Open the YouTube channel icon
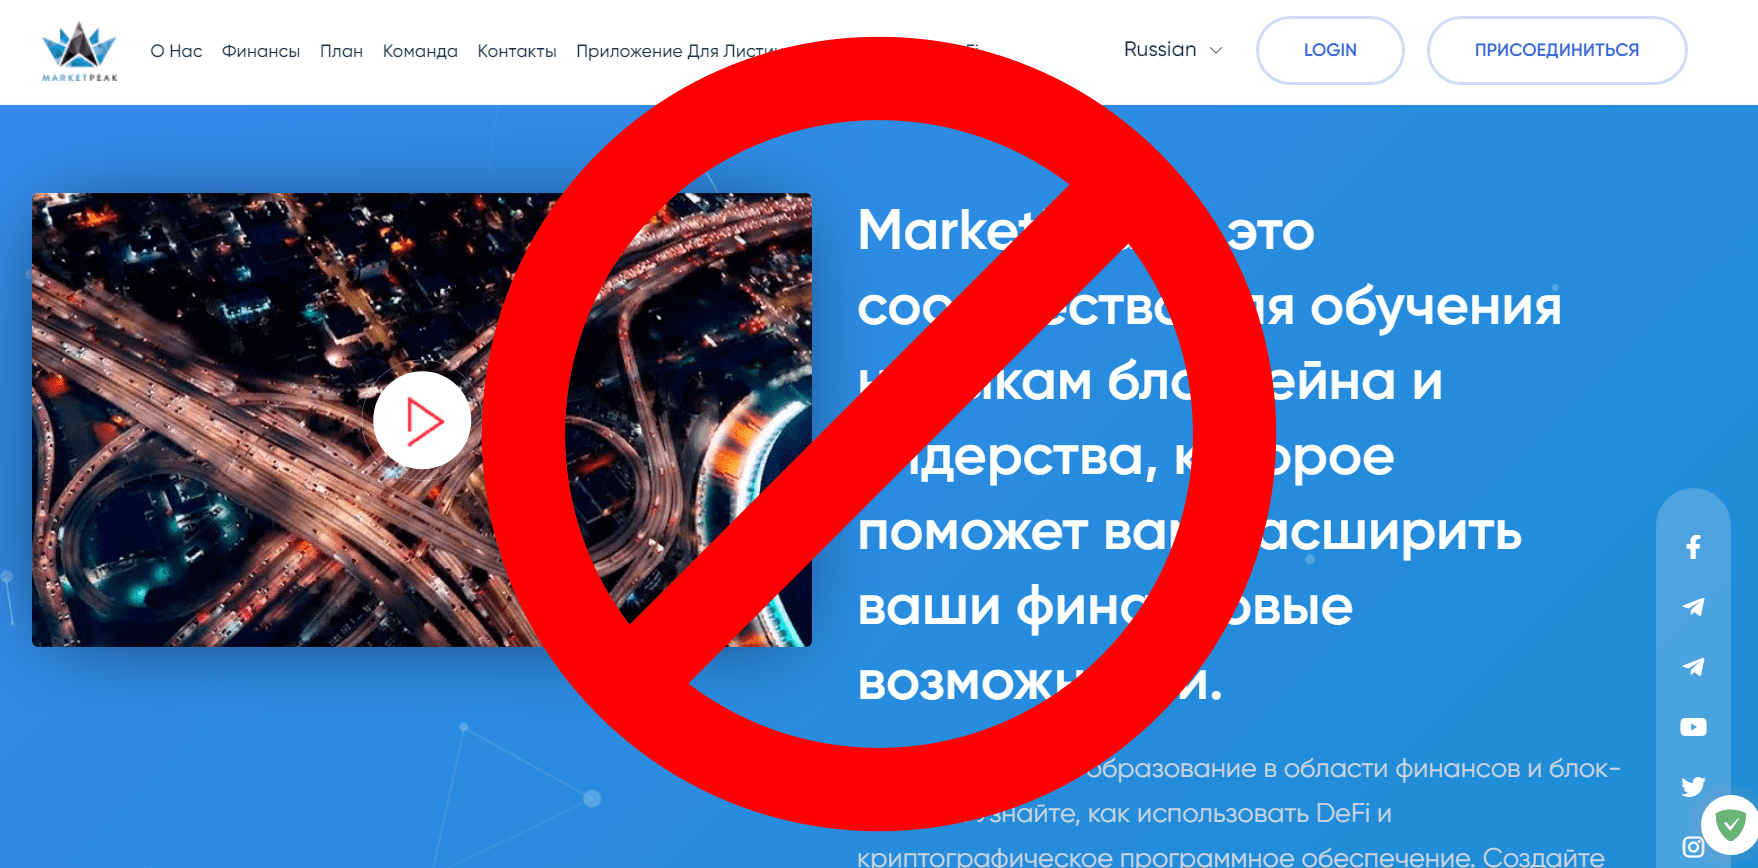The image size is (1758, 868). click(1693, 727)
